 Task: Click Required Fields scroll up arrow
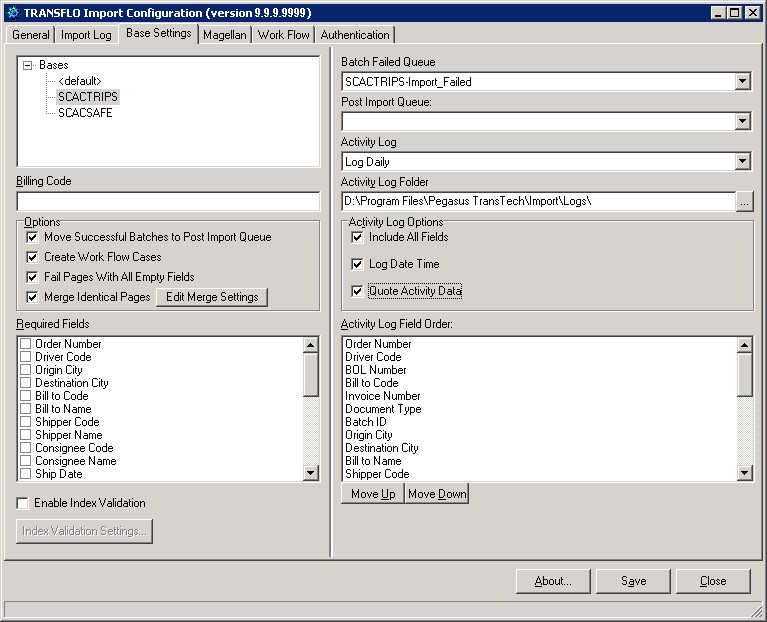click(311, 345)
